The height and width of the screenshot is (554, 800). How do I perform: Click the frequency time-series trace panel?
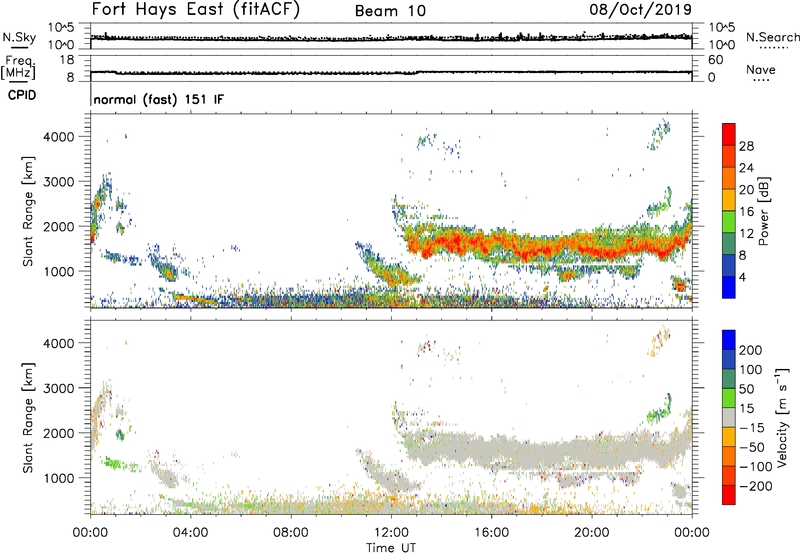(391, 68)
